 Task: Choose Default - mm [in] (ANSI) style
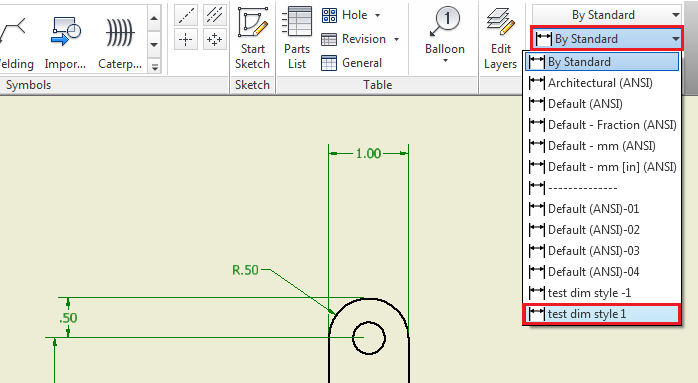tap(602, 167)
